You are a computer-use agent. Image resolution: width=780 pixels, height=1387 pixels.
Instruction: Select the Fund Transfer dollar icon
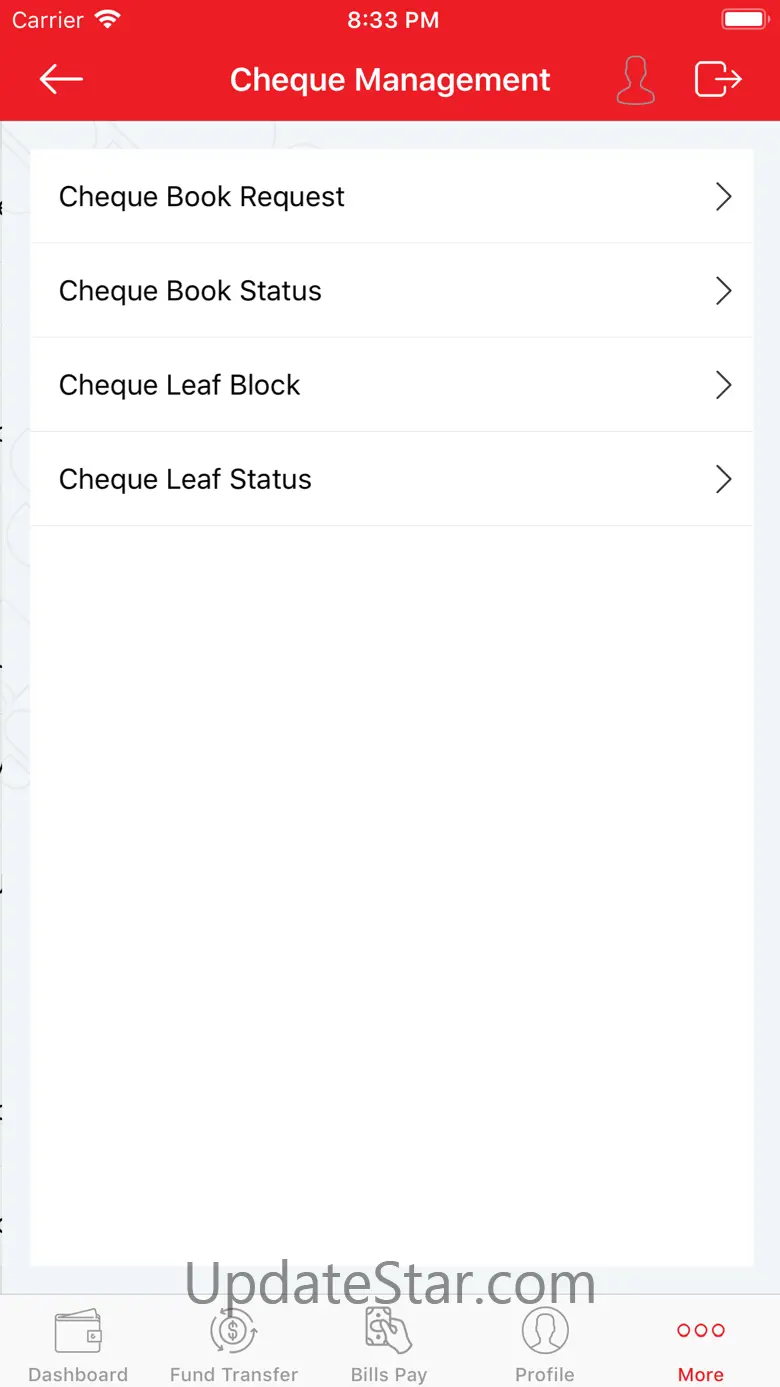coord(233,1331)
